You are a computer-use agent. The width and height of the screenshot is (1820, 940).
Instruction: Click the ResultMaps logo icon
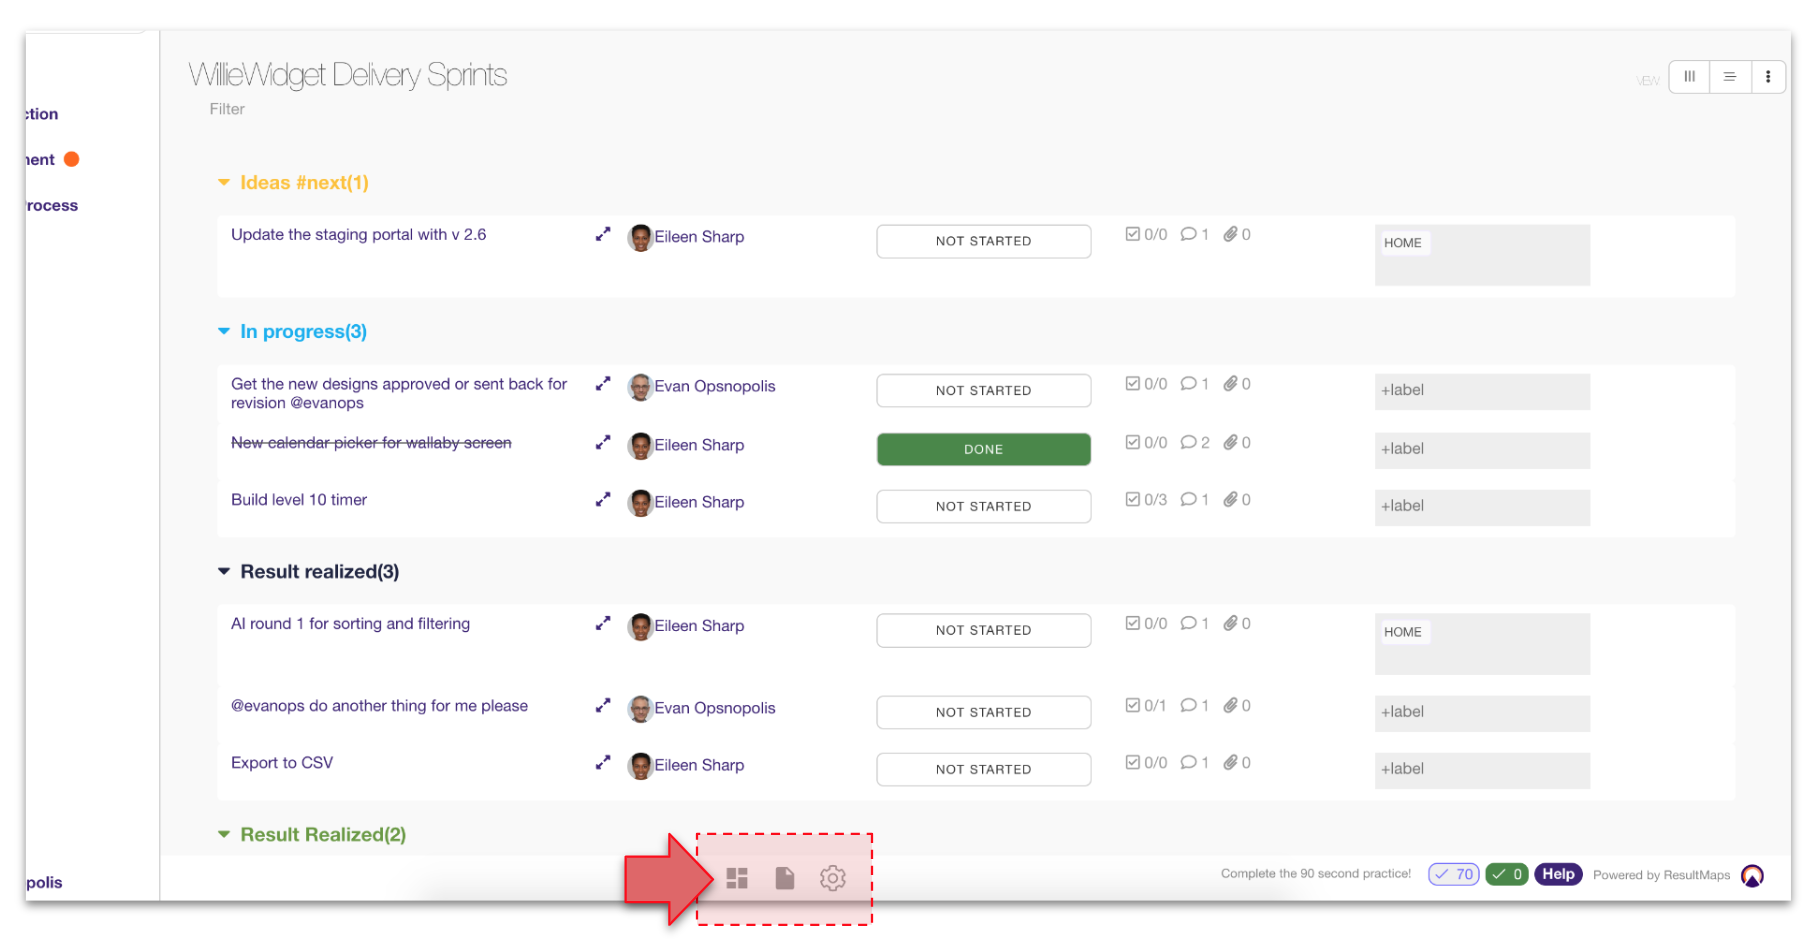[1752, 875]
